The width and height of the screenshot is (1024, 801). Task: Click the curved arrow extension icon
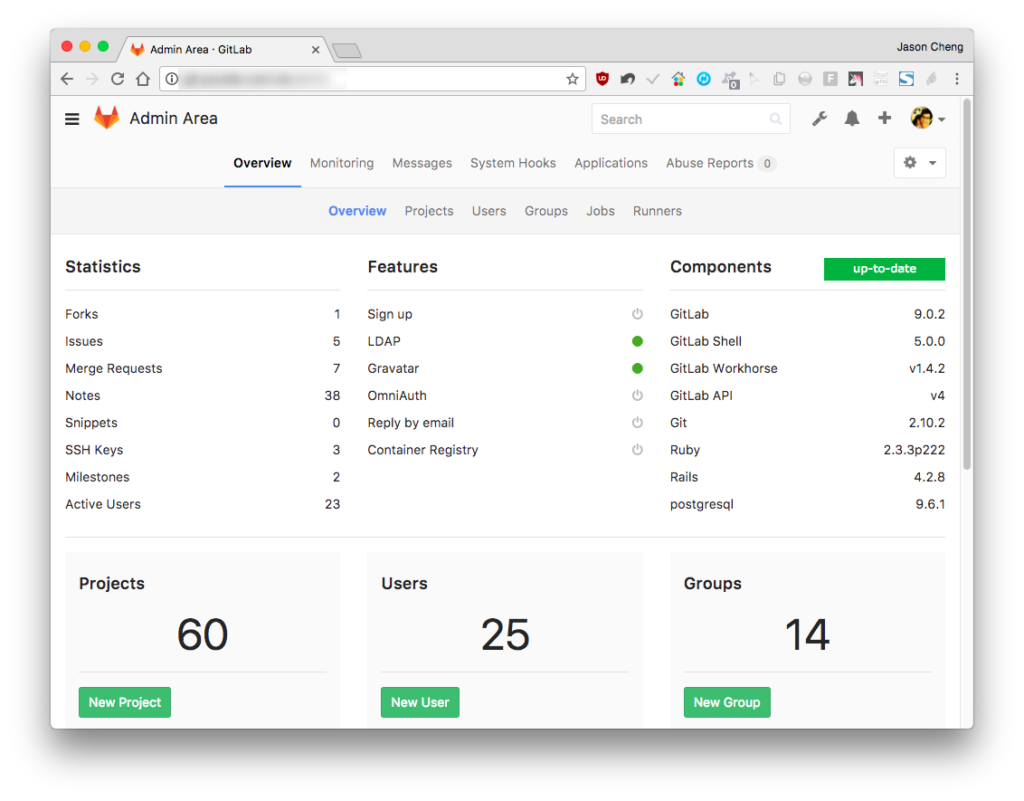pyautogui.click(x=628, y=79)
